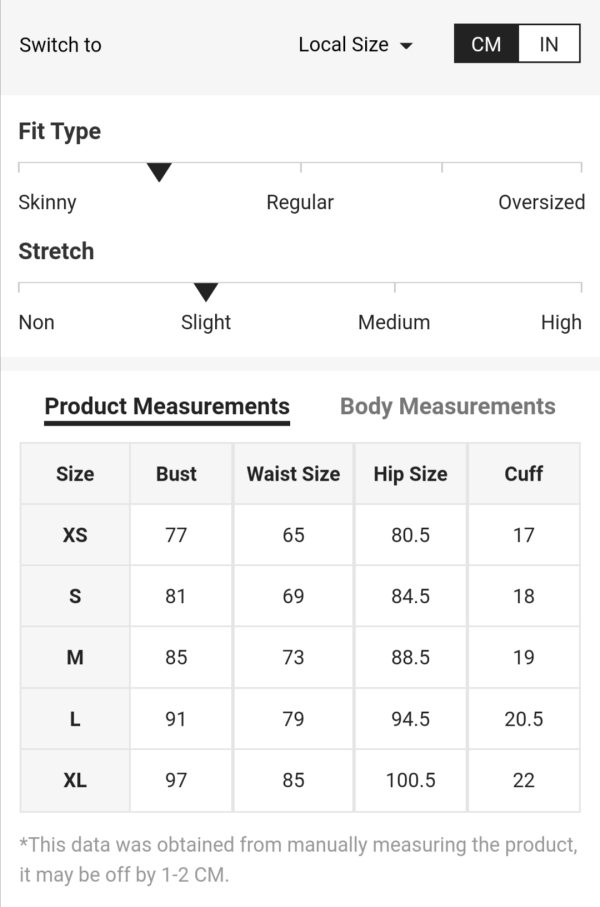The height and width of the screenshot is (907, 600).
Task: Switch to Body Measurements tab
Action: [447, 407]
